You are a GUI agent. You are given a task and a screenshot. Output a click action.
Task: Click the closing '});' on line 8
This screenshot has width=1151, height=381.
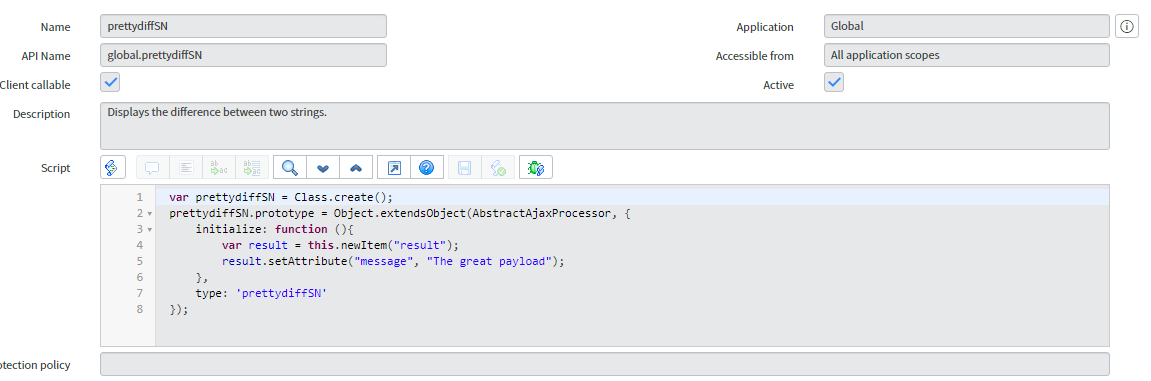click(179, 309)
